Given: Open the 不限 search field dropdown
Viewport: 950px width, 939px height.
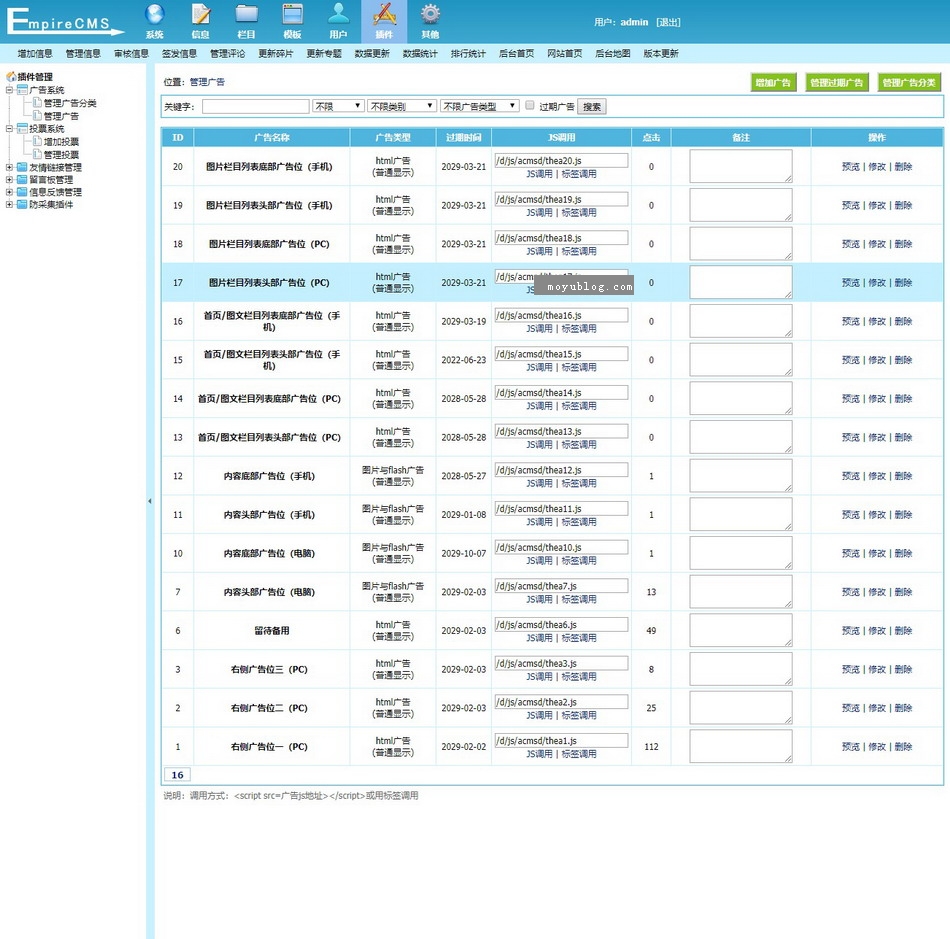Looking at the screenshot, I should pos(338,106).
